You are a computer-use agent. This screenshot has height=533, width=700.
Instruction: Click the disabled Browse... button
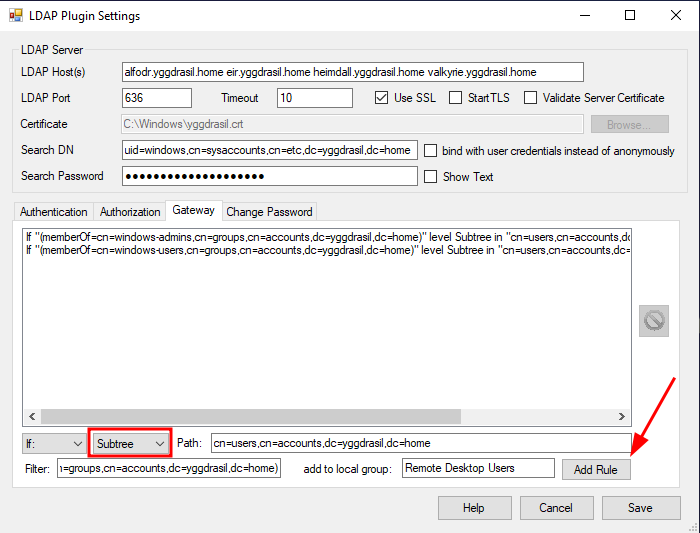(x=629, y=124)
